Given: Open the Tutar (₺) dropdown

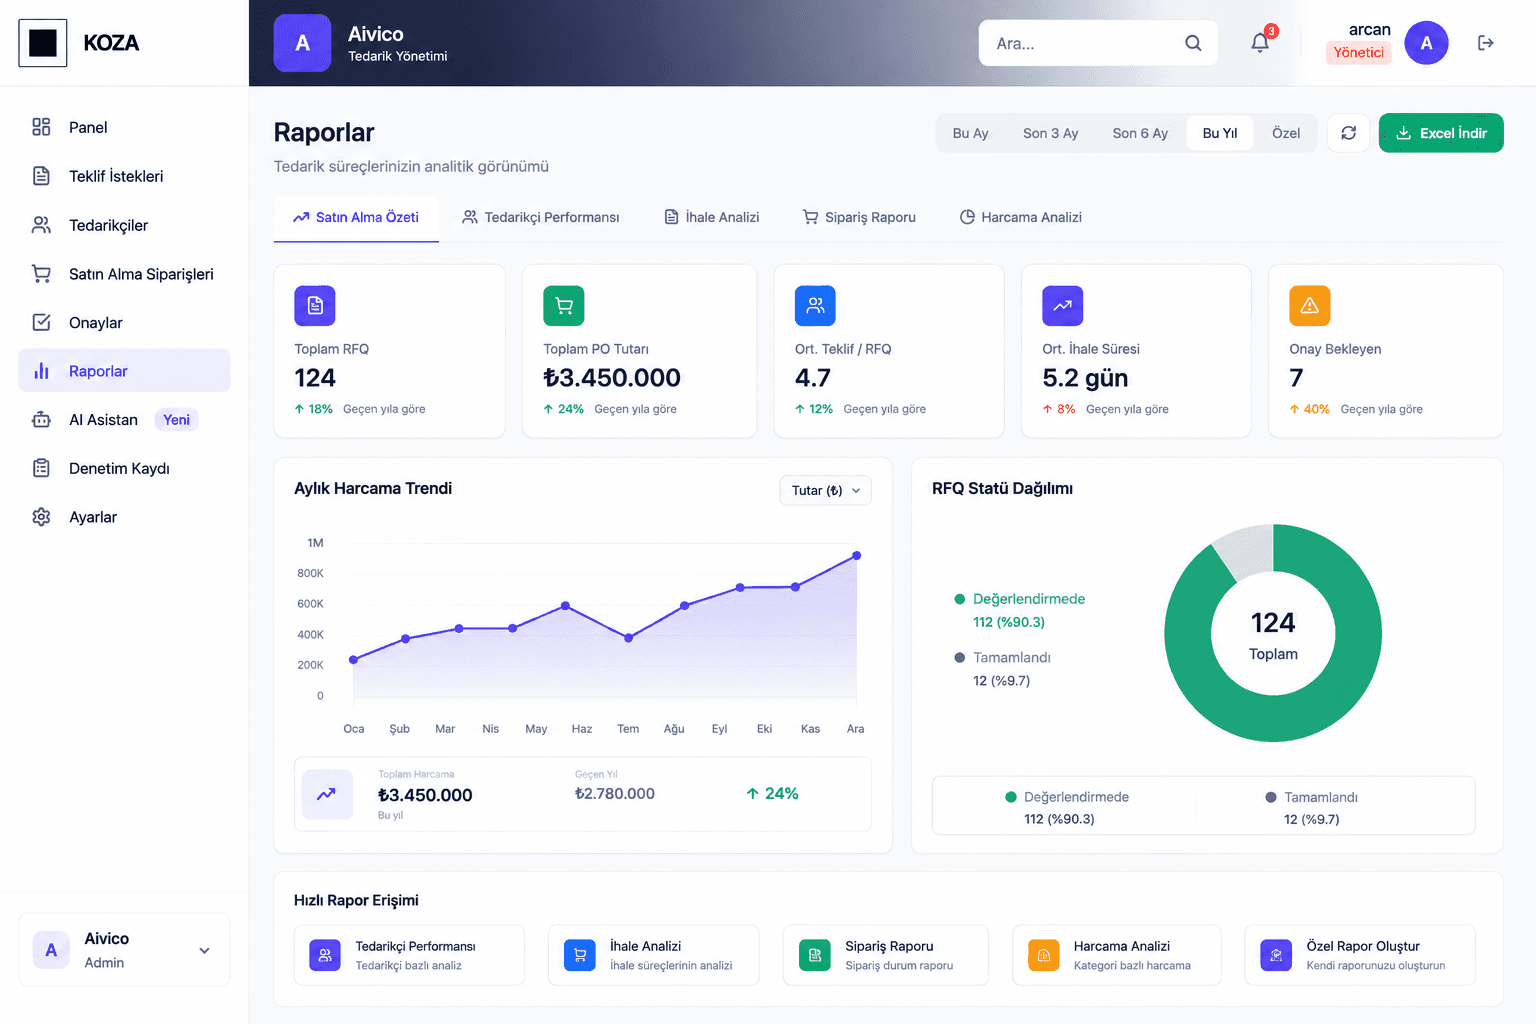Looking at the screenshot, I should (x=825, y=490).
